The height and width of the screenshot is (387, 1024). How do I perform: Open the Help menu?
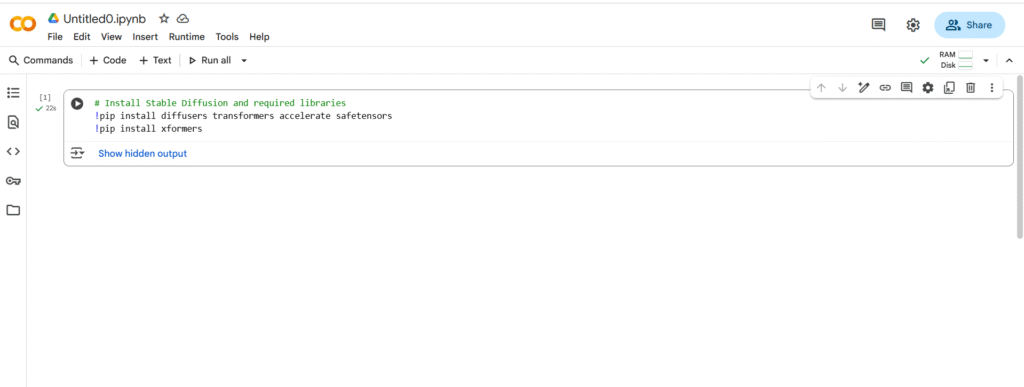click(x=259, y=37)
